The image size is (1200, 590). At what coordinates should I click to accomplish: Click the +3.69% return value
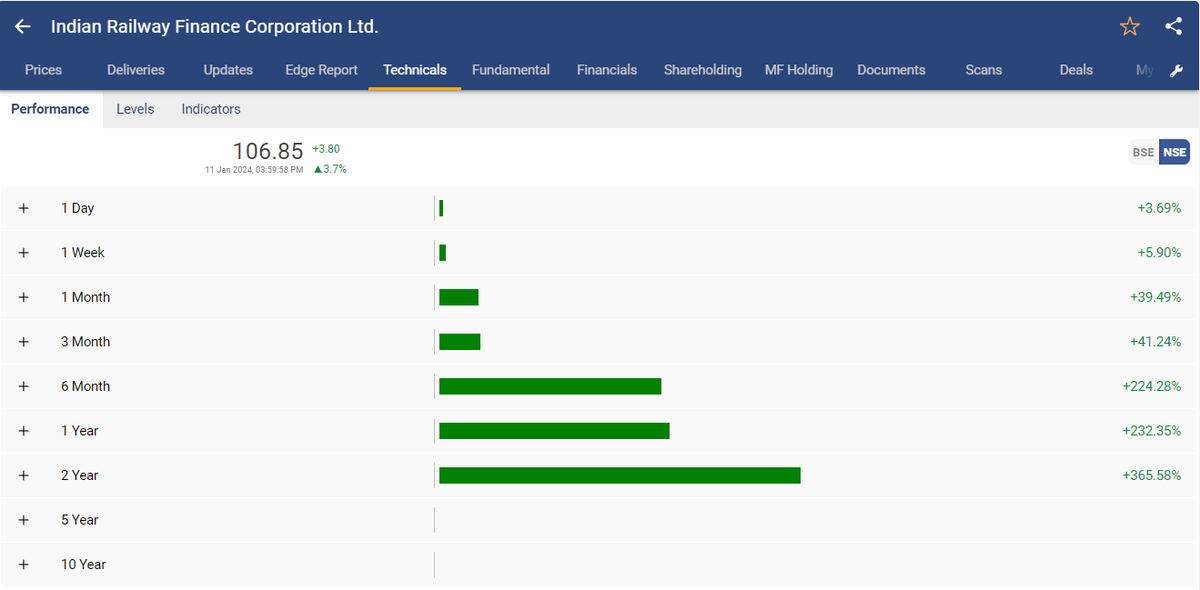click(x=1160, y=208)
